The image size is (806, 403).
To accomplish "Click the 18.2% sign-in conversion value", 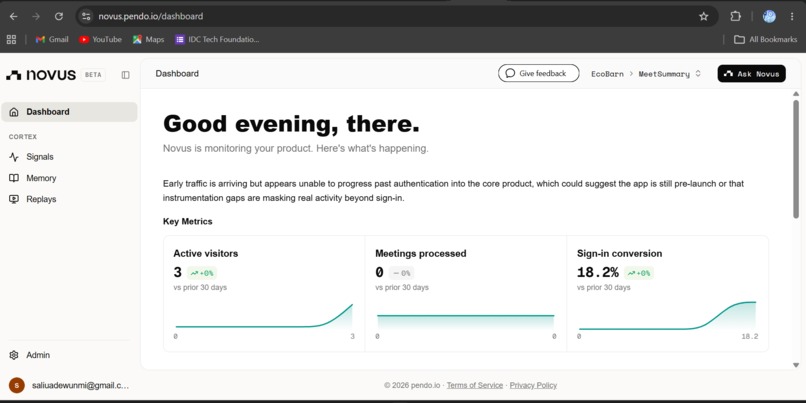I will pyautogui.click(x=597, y=272).
